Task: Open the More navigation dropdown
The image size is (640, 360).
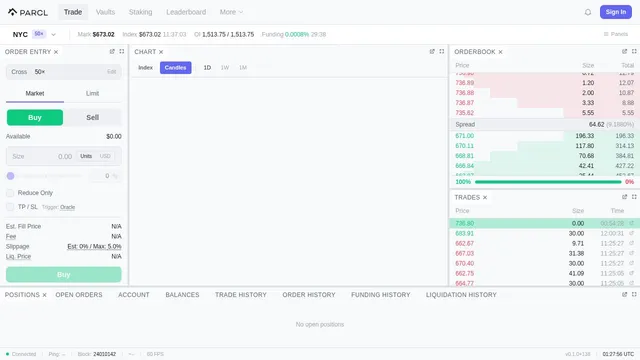Action: point(231,12)
